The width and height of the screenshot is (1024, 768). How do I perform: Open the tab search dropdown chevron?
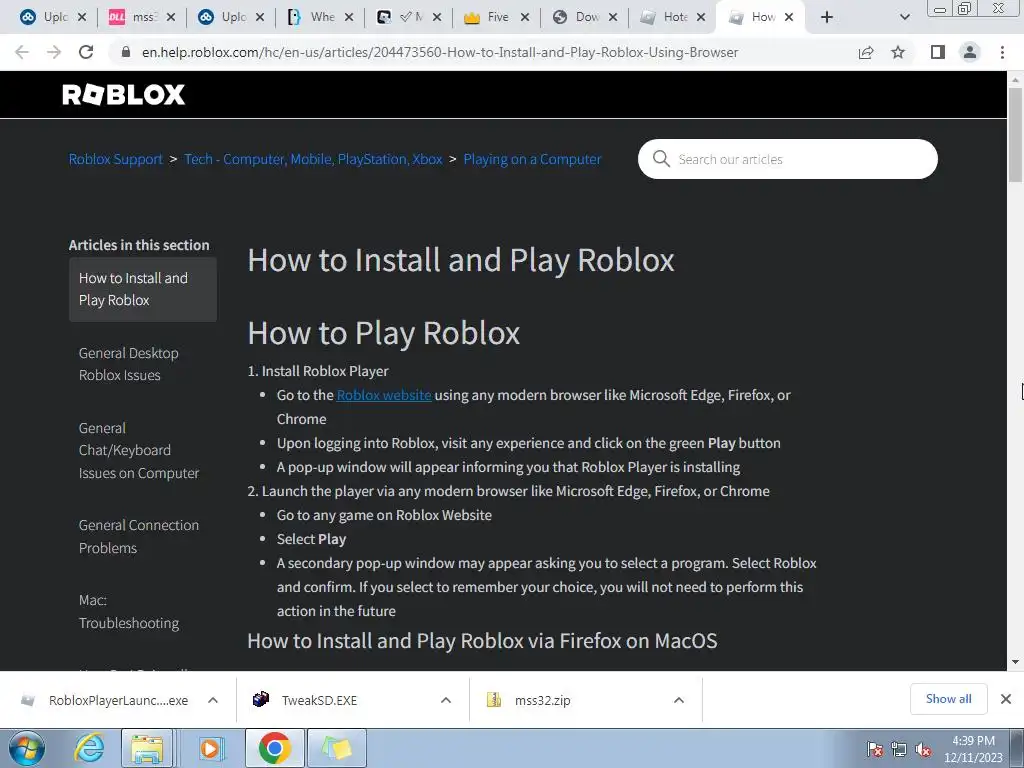[904, 17]
